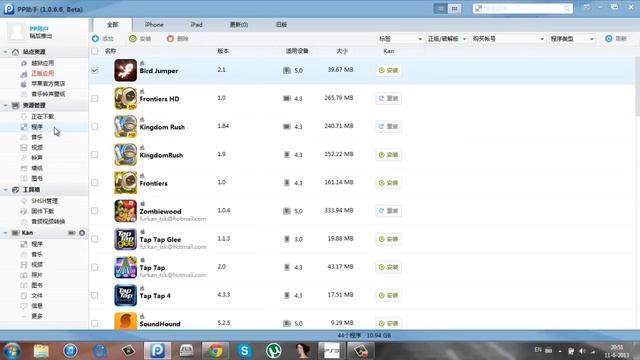Screen dimensions: 640x360
Task: Click the eject icon next to Kan device
Action: (x=82, y=233)
